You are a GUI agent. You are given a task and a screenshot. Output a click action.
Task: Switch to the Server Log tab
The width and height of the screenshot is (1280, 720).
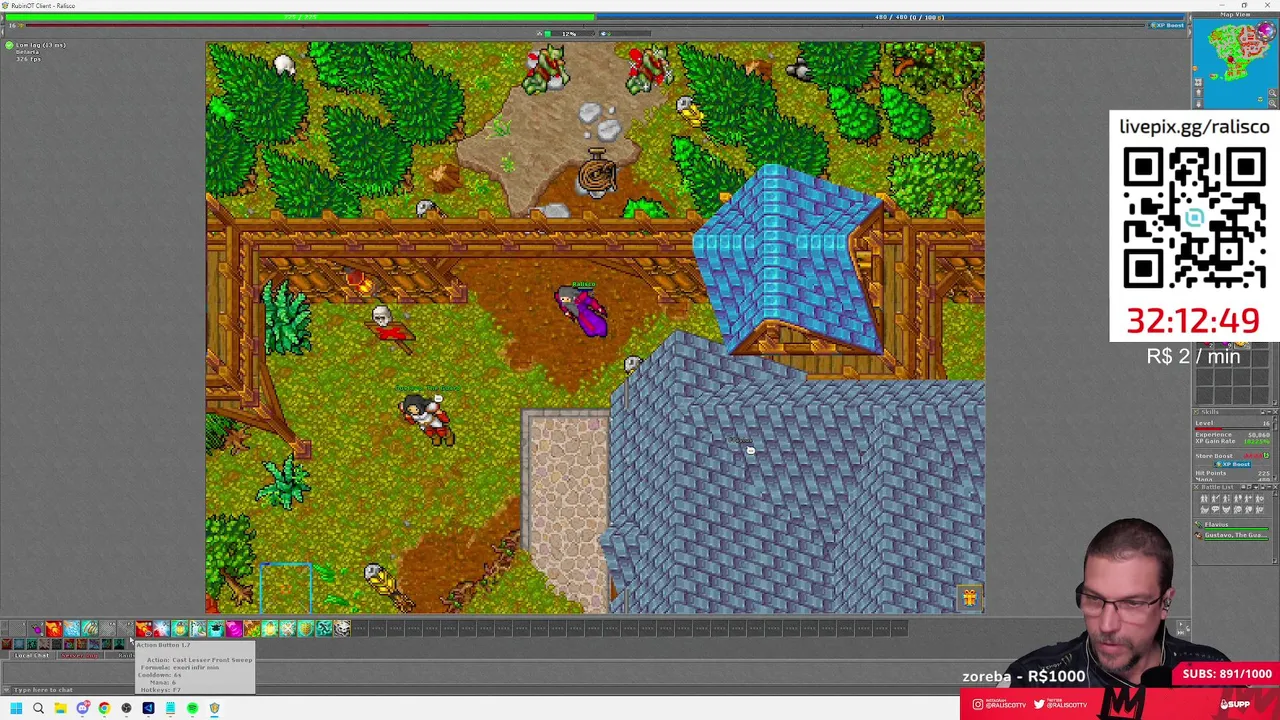point(80,655)
